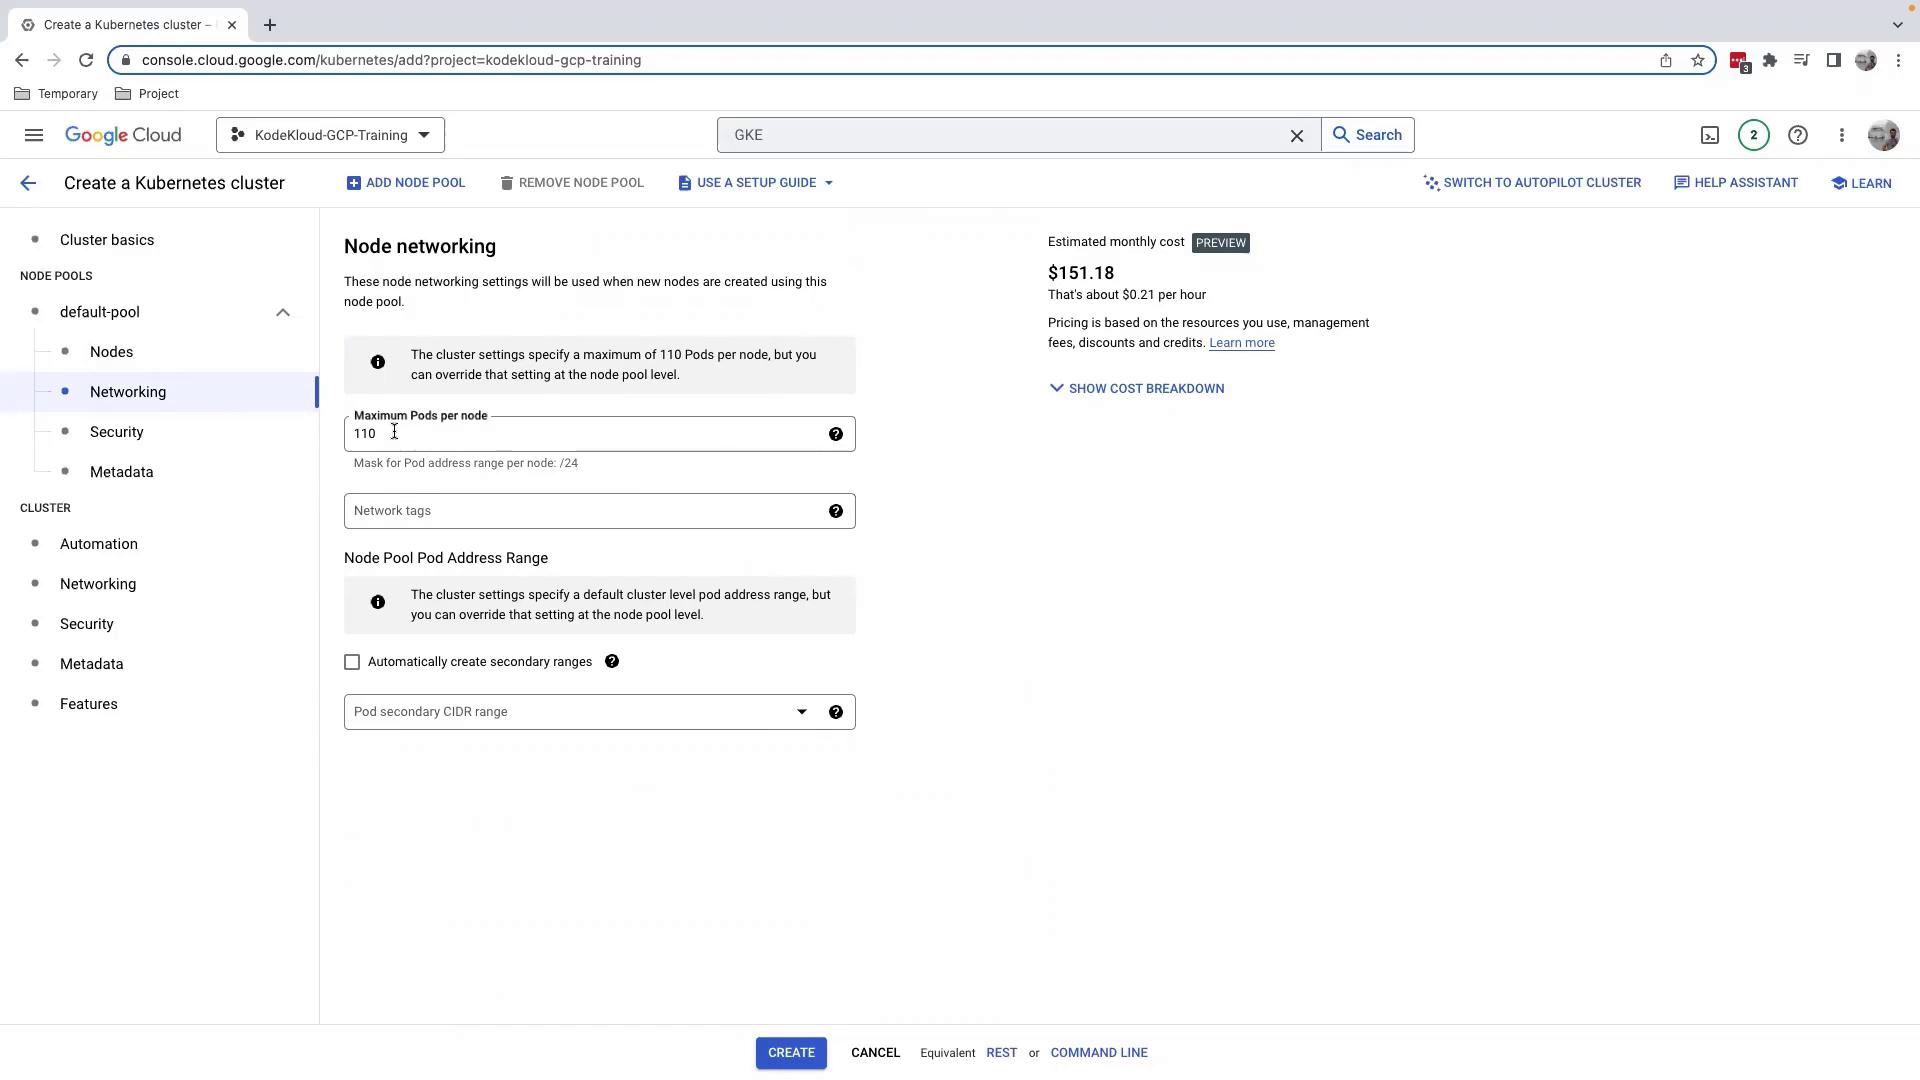
Task: Go back using the page back arrow
Action: [x=28, y=183]
